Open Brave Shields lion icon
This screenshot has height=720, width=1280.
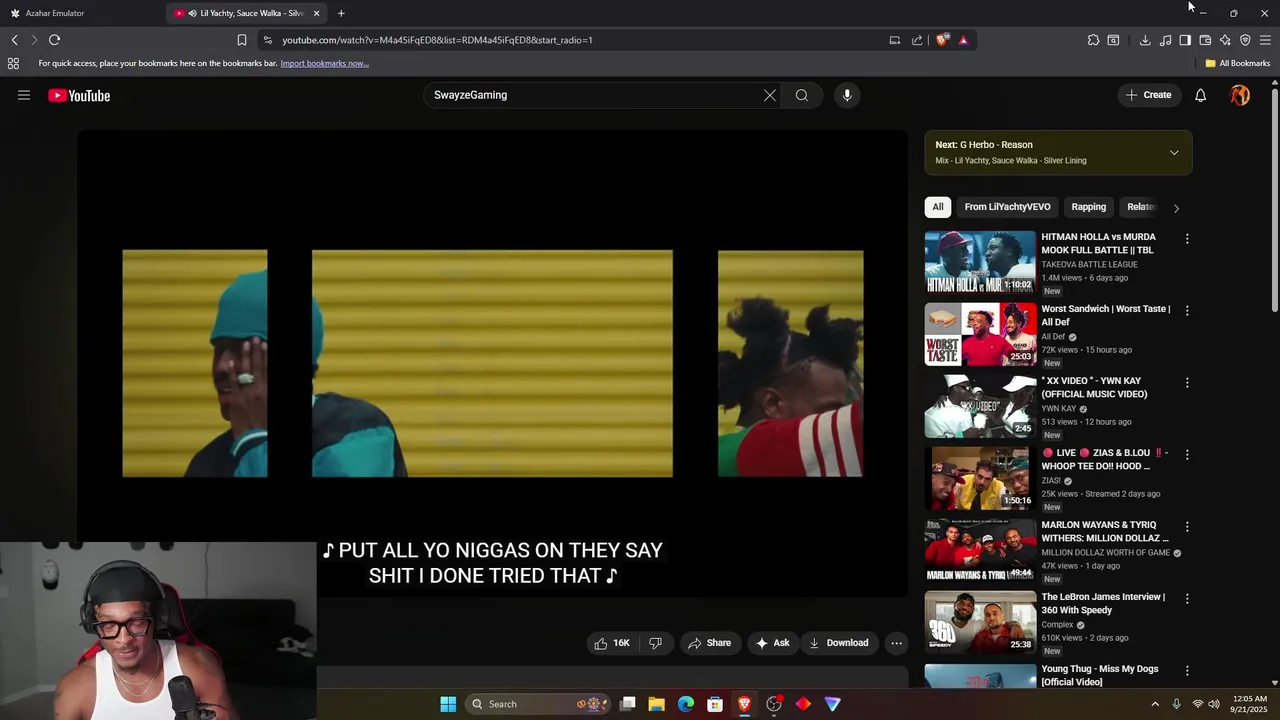942,40
